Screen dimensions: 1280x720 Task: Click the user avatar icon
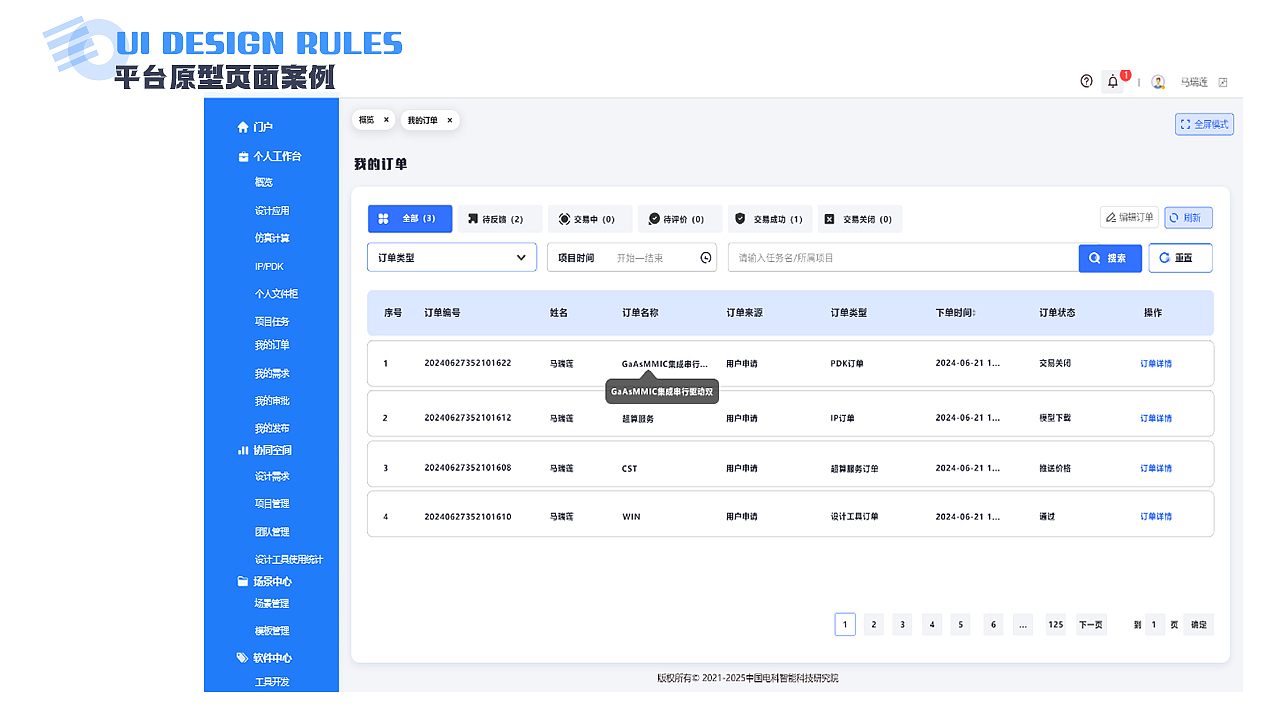[1158, 82]
